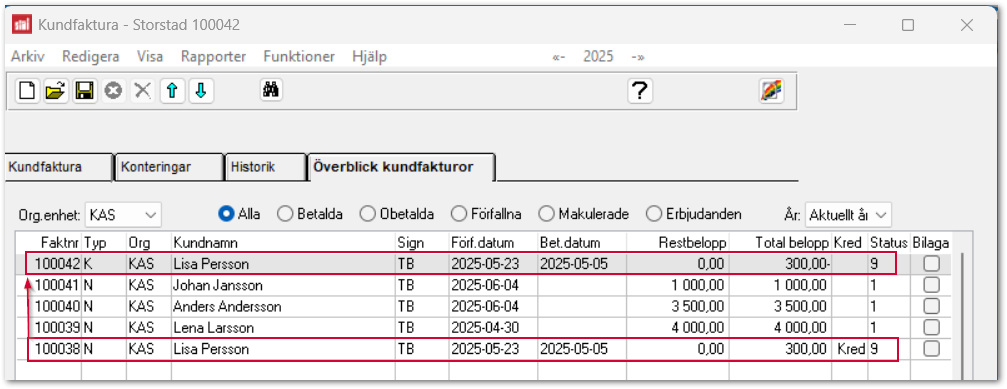Tick Bilaga checkbox for invoice 100039
The width and height of the screenshot is (1007, 389).
[x=931, y=327]
